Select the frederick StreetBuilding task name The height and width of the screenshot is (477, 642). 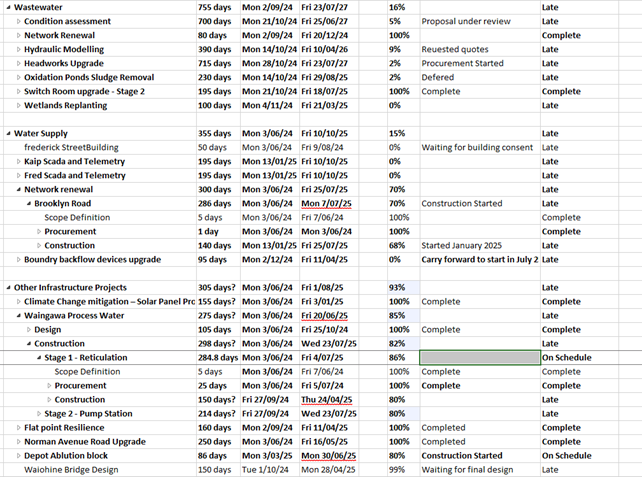pyautogui.click(x=71, y=147)
